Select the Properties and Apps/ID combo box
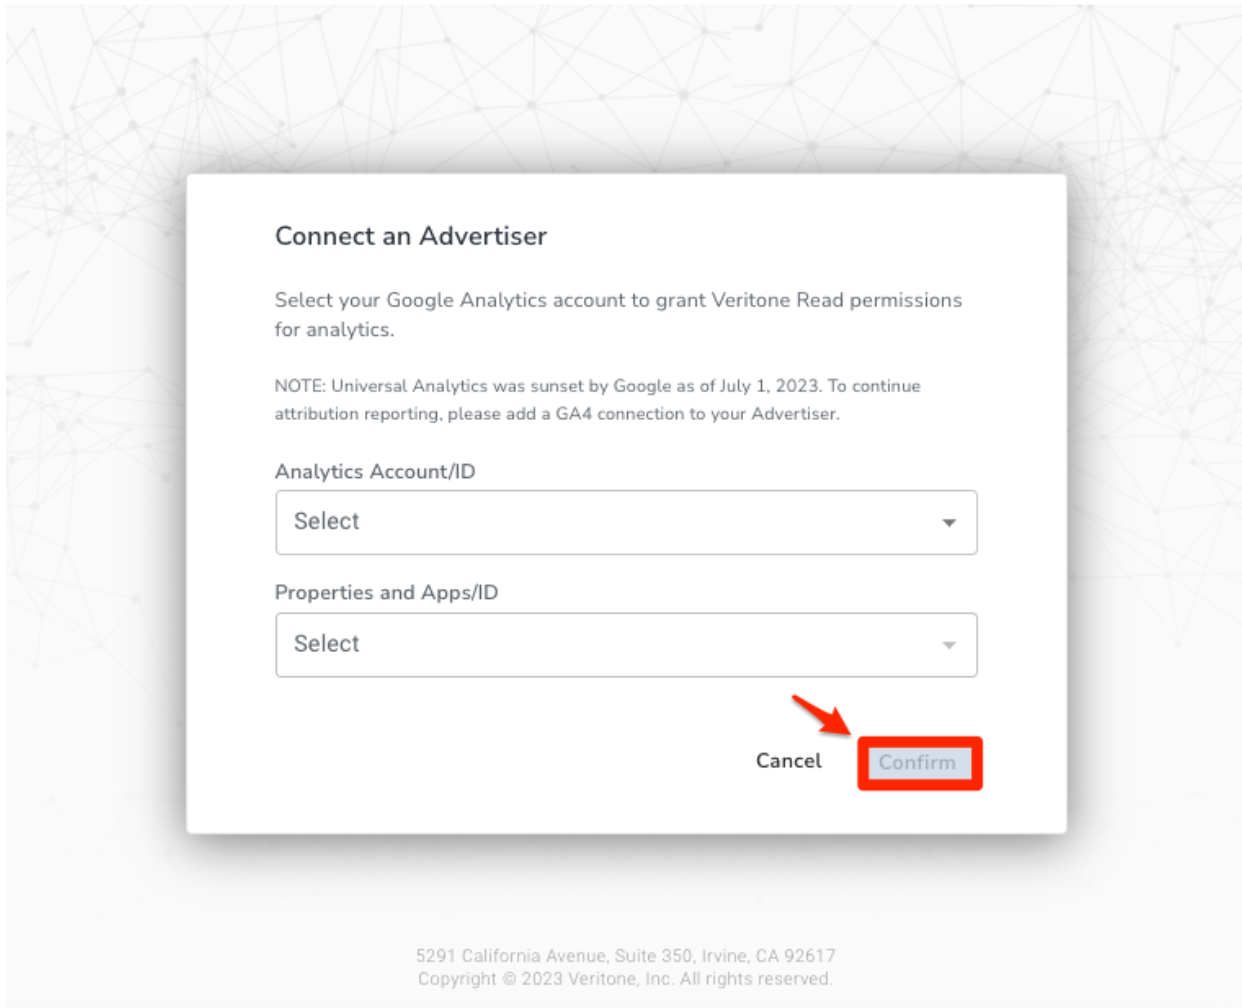The width and height of the screenshot is (1242, 1008). pyautogui.click(x=626, y=644)
